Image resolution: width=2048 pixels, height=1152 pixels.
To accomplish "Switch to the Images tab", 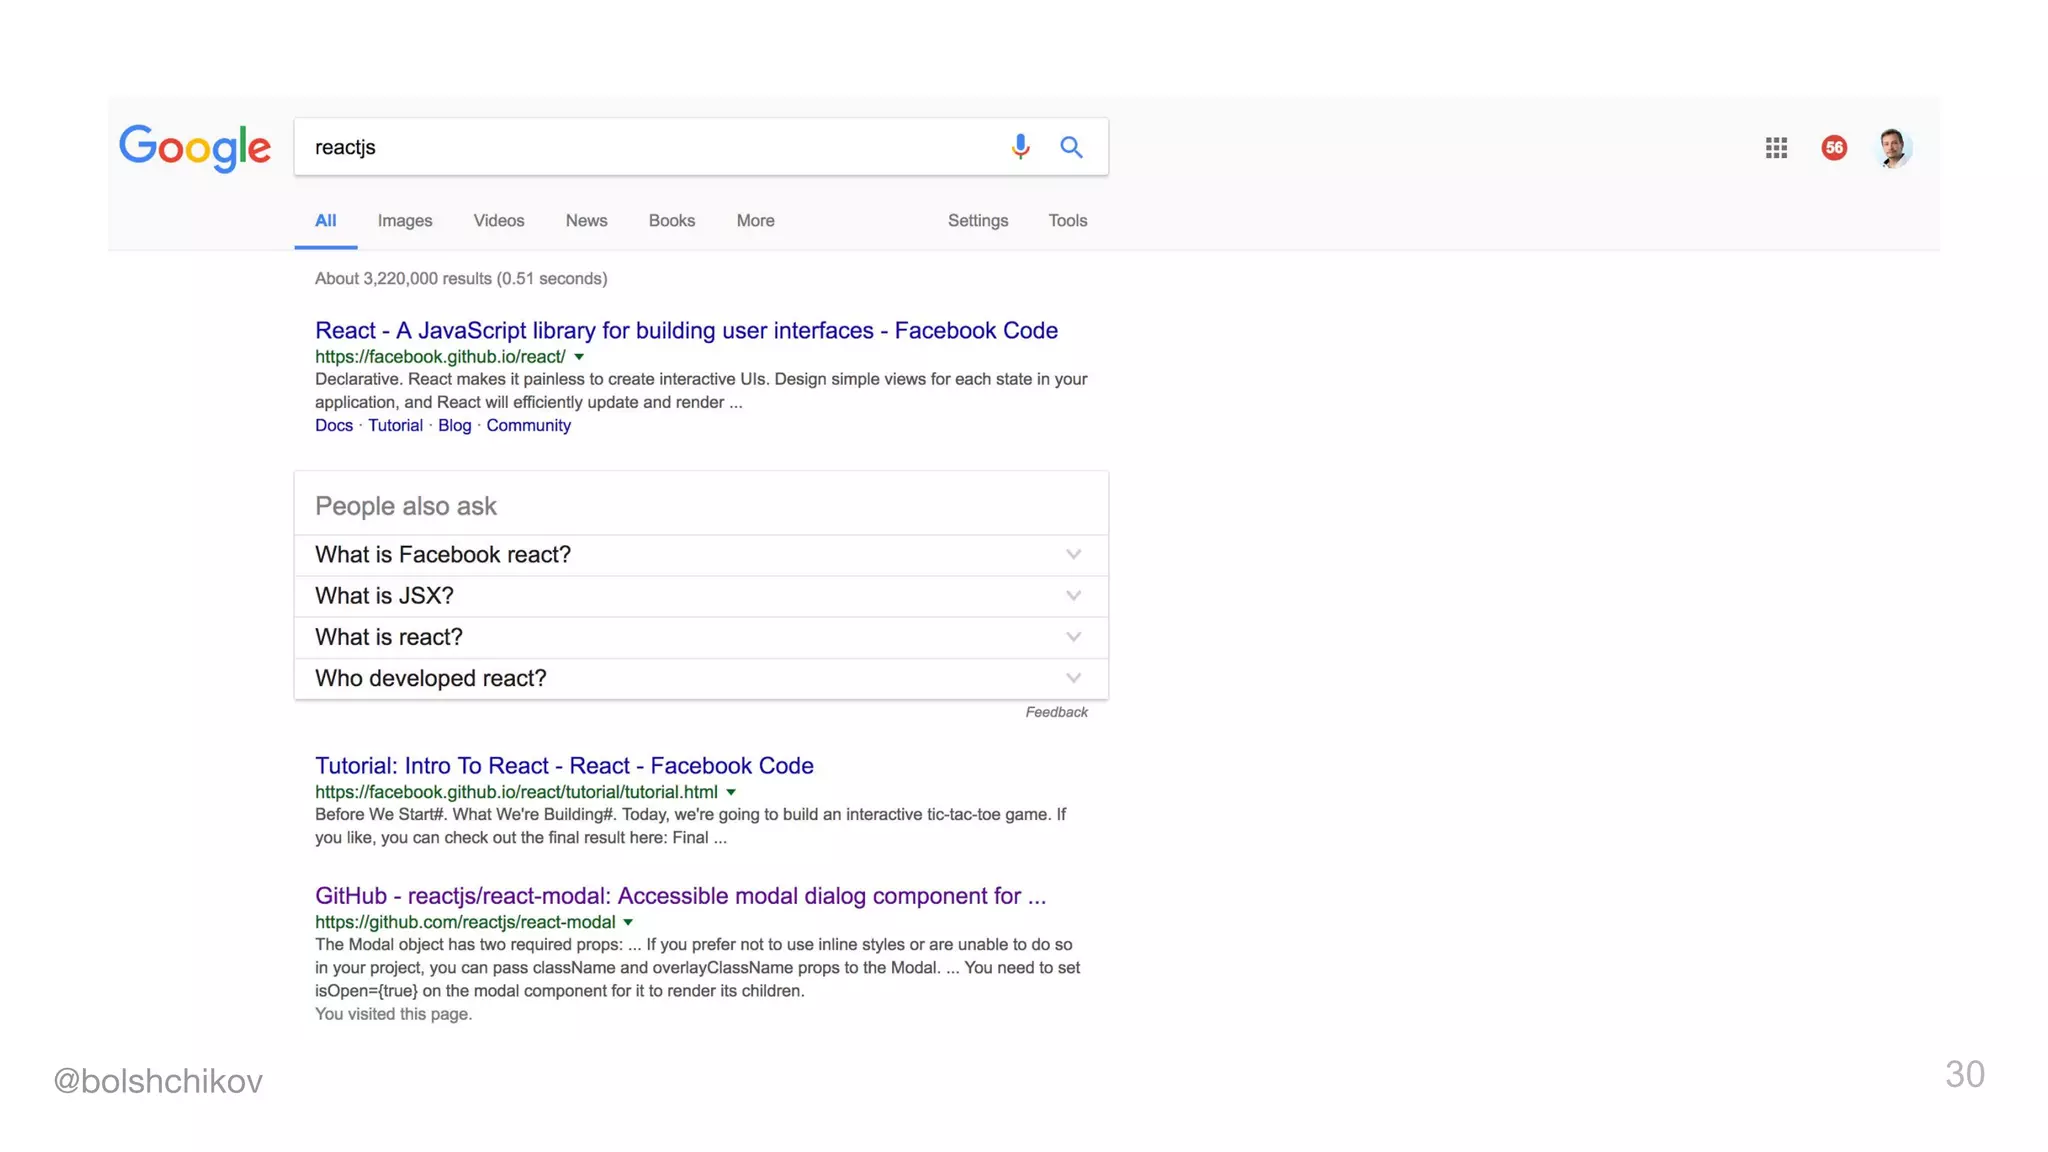I will click(x=404, y=221).
